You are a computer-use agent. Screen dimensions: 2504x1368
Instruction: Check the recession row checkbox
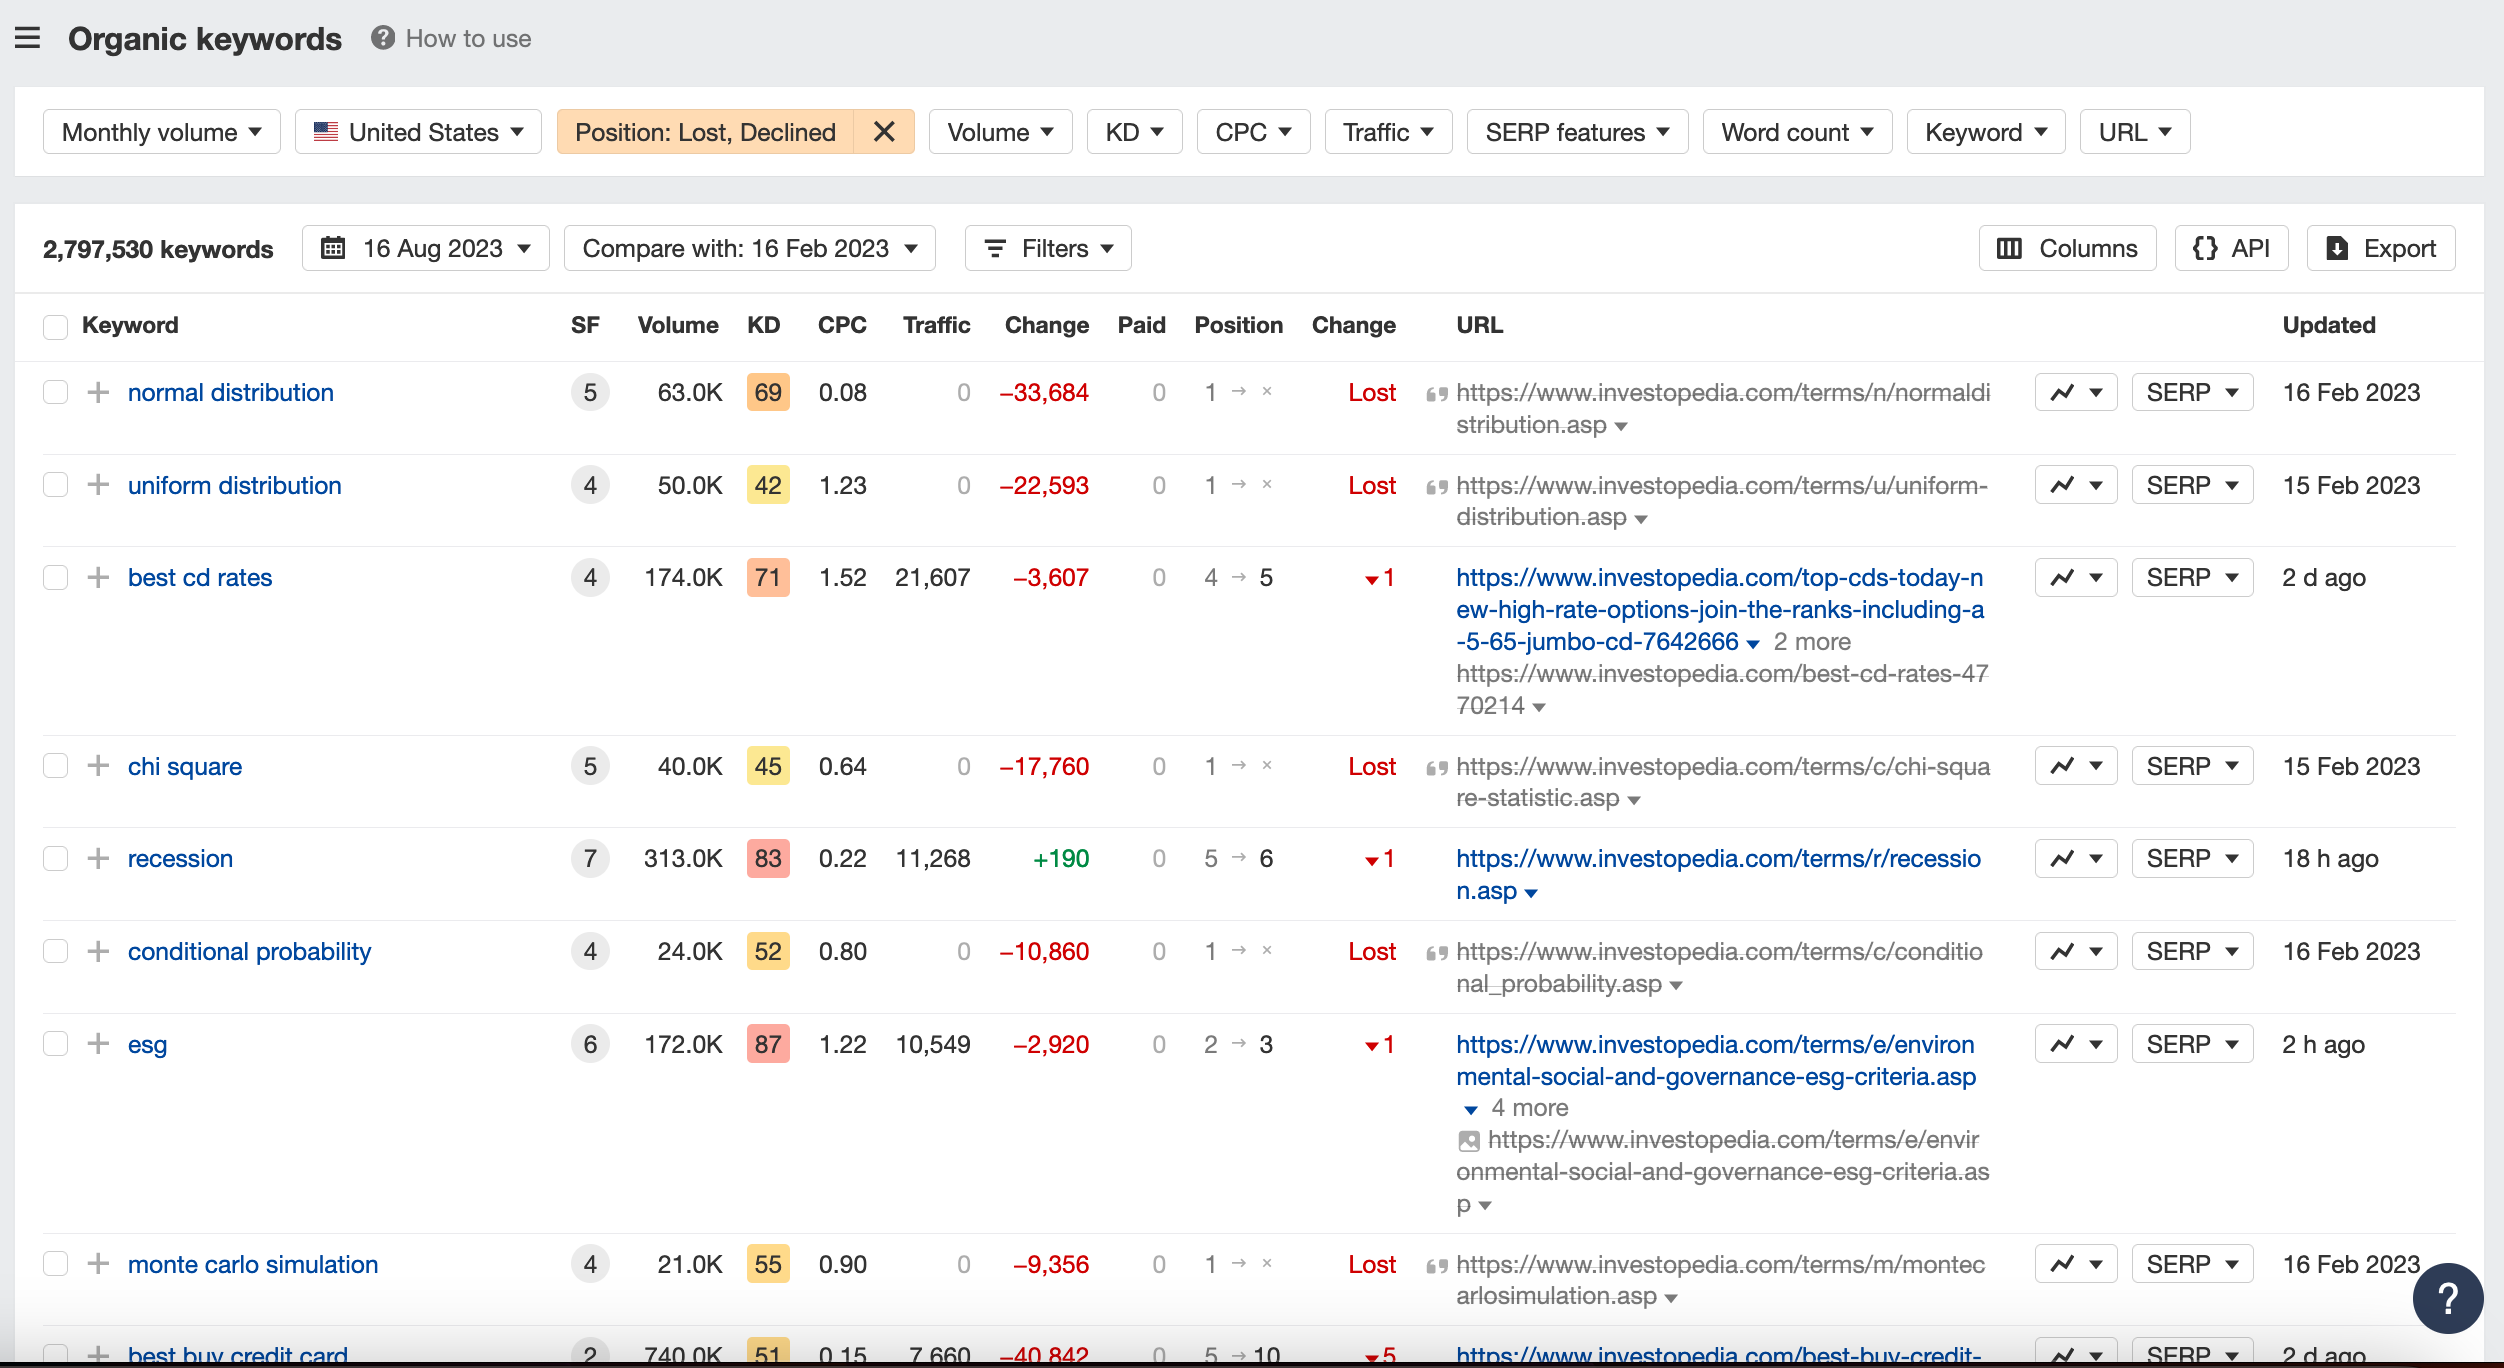pyautogui.click(x=55, y=858)
